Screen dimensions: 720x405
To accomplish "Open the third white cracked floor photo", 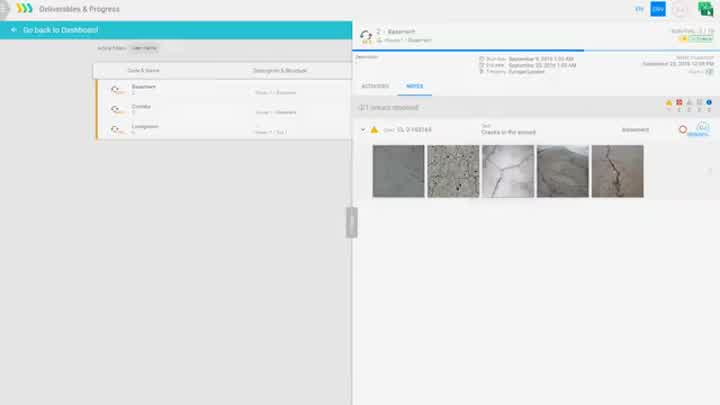I will 508,171.
